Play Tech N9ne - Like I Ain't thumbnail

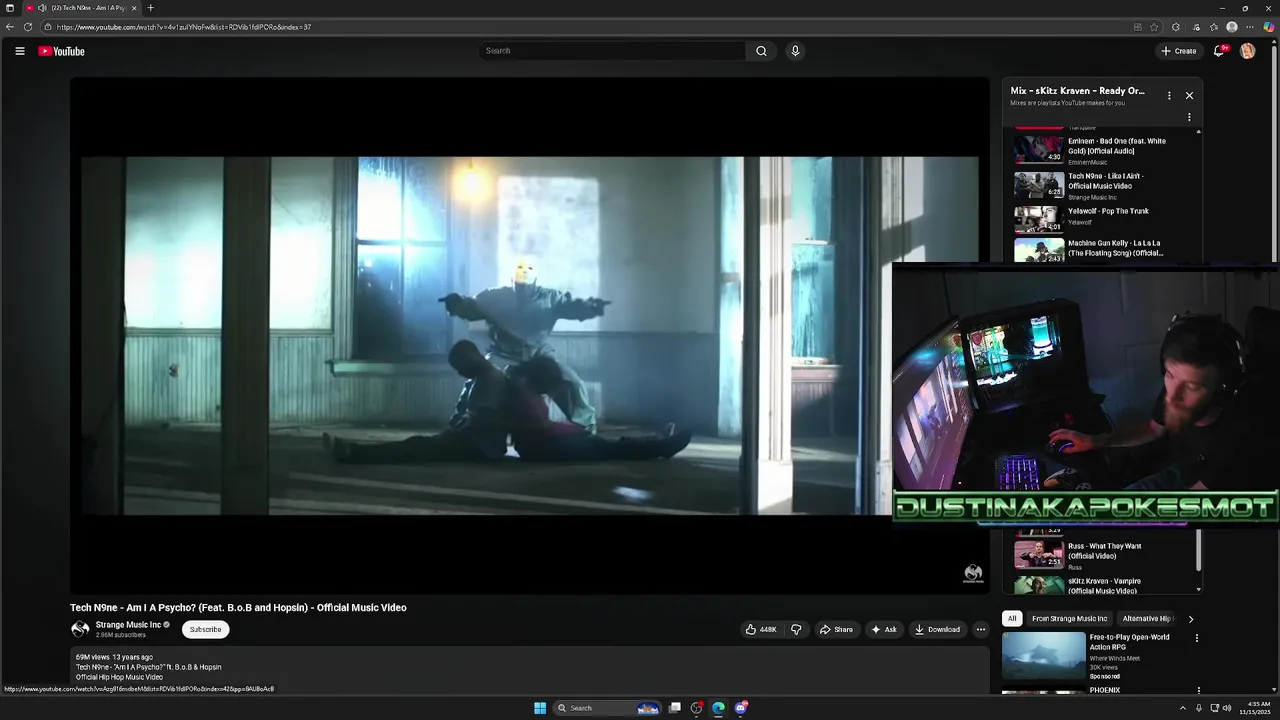click(1039, 185)
